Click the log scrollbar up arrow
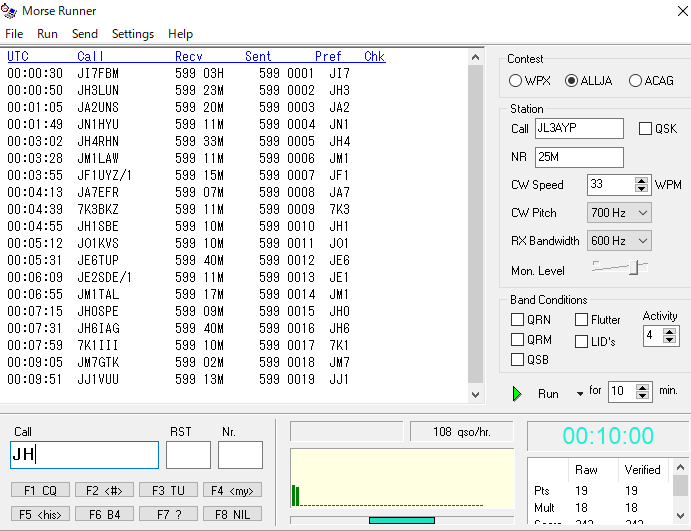The image size is (691, 531). click(475, 57)
